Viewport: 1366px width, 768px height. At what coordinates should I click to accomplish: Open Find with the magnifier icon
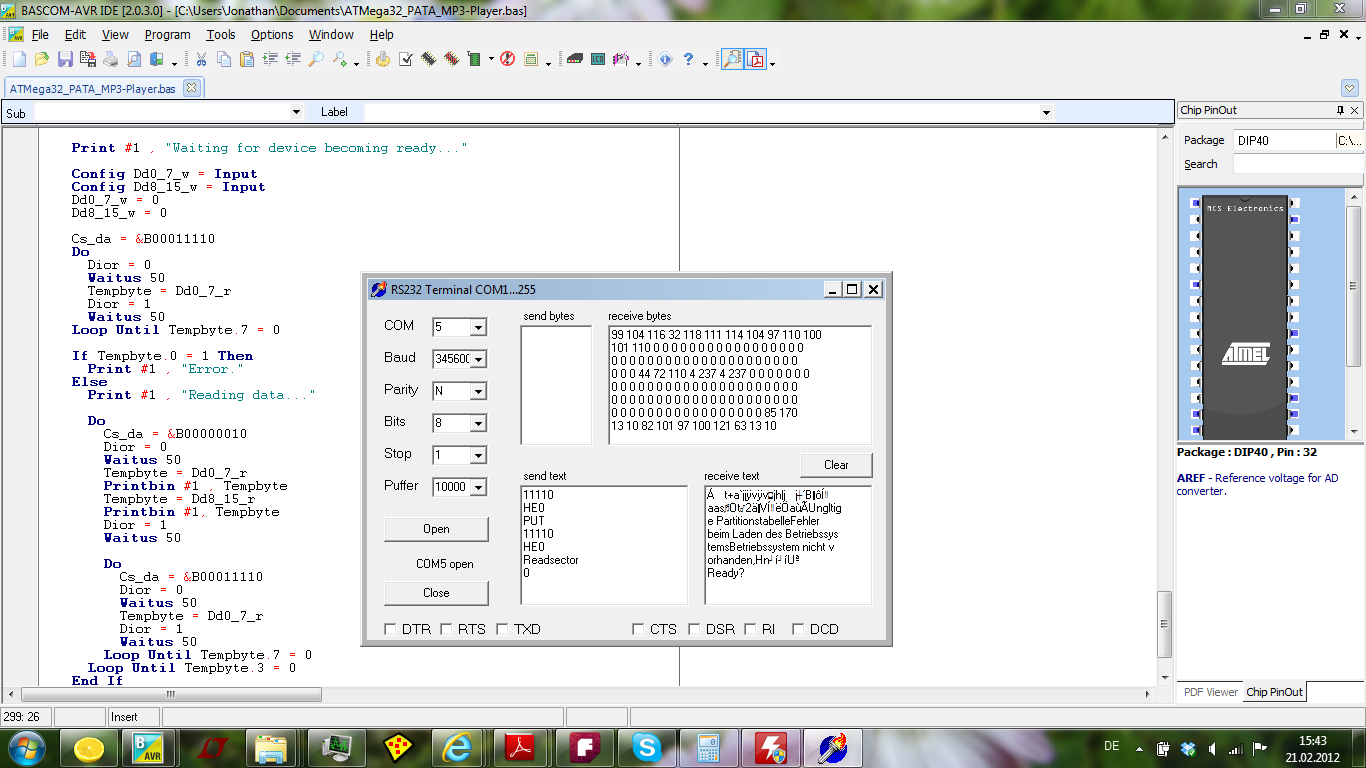(x=316, y=60)
